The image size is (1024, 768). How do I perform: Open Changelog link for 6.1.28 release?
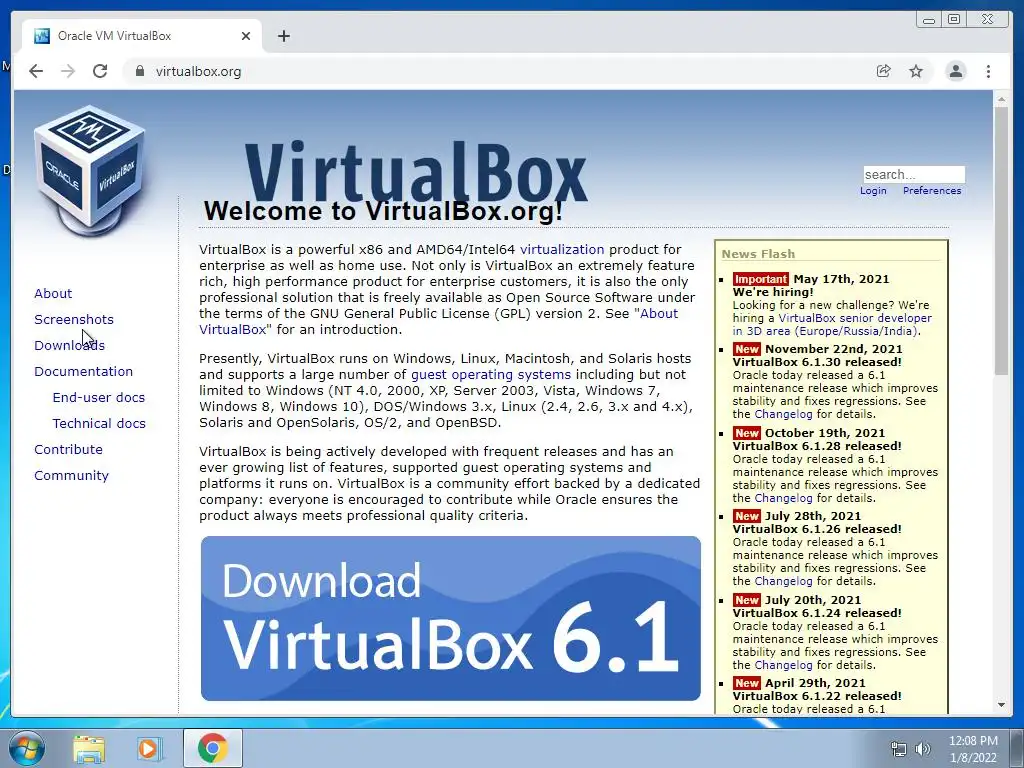[x=784, y=498]
